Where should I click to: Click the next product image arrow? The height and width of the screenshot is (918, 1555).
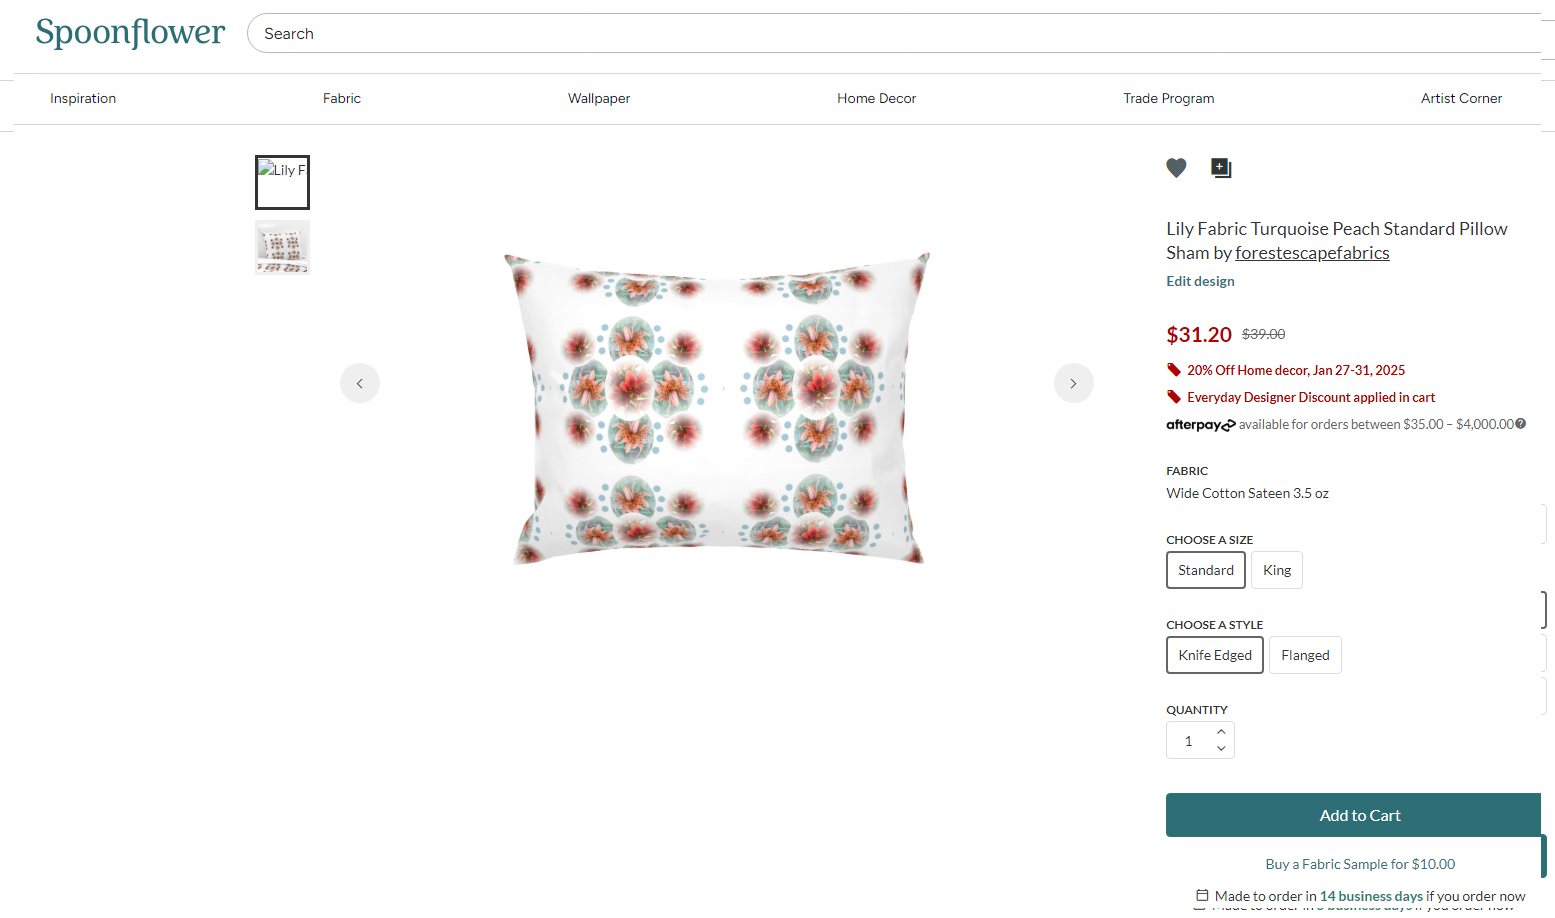point(1073,383)
